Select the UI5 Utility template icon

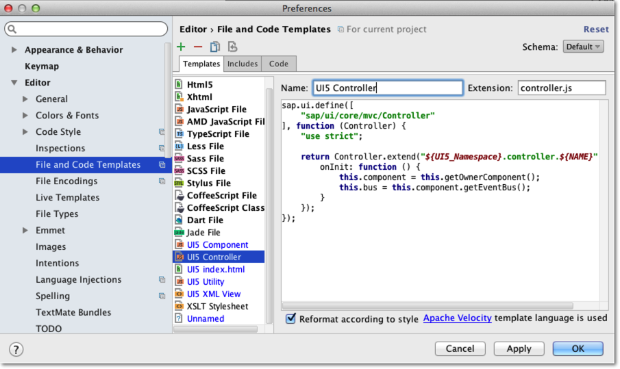click(179, 282)
